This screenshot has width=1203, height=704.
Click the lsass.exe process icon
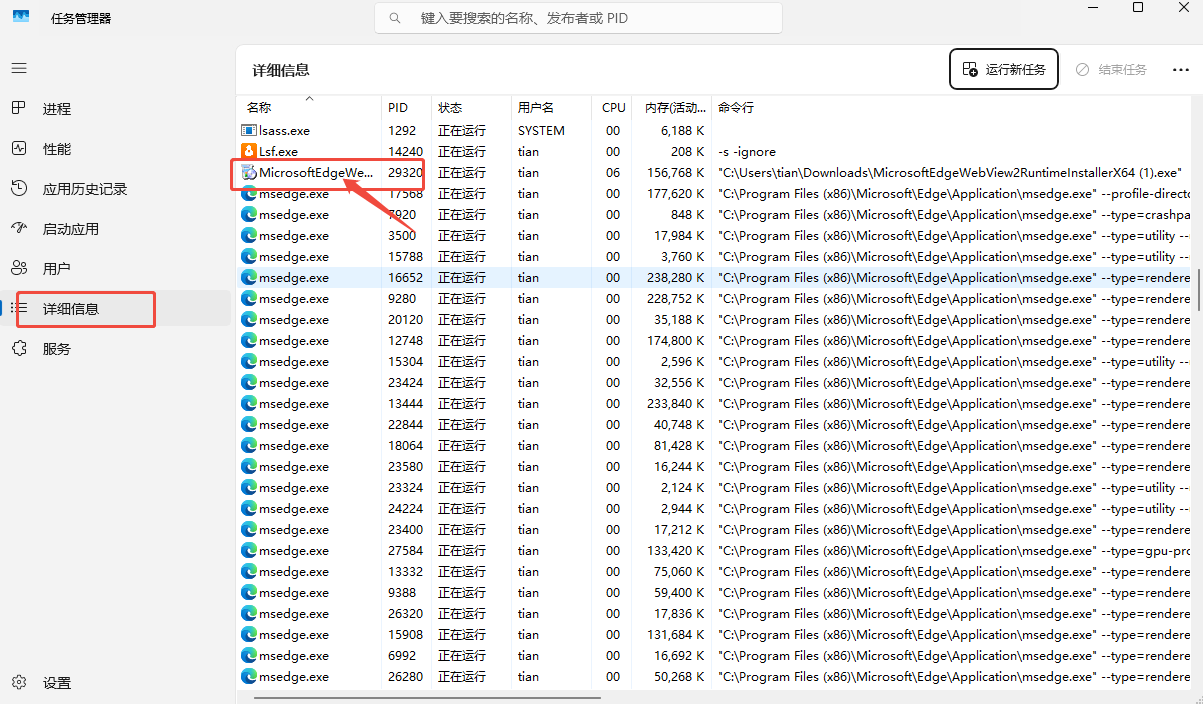(x=249, y=130)
